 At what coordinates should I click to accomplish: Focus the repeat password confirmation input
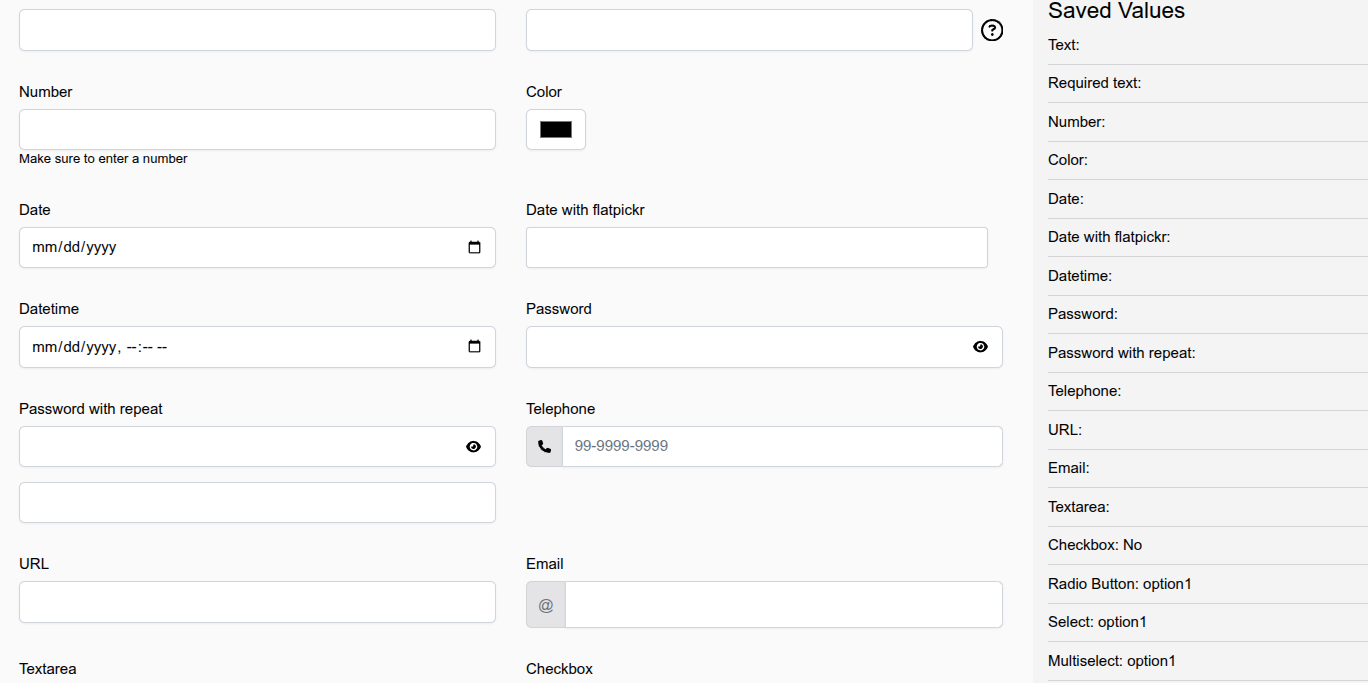(257, 502)
